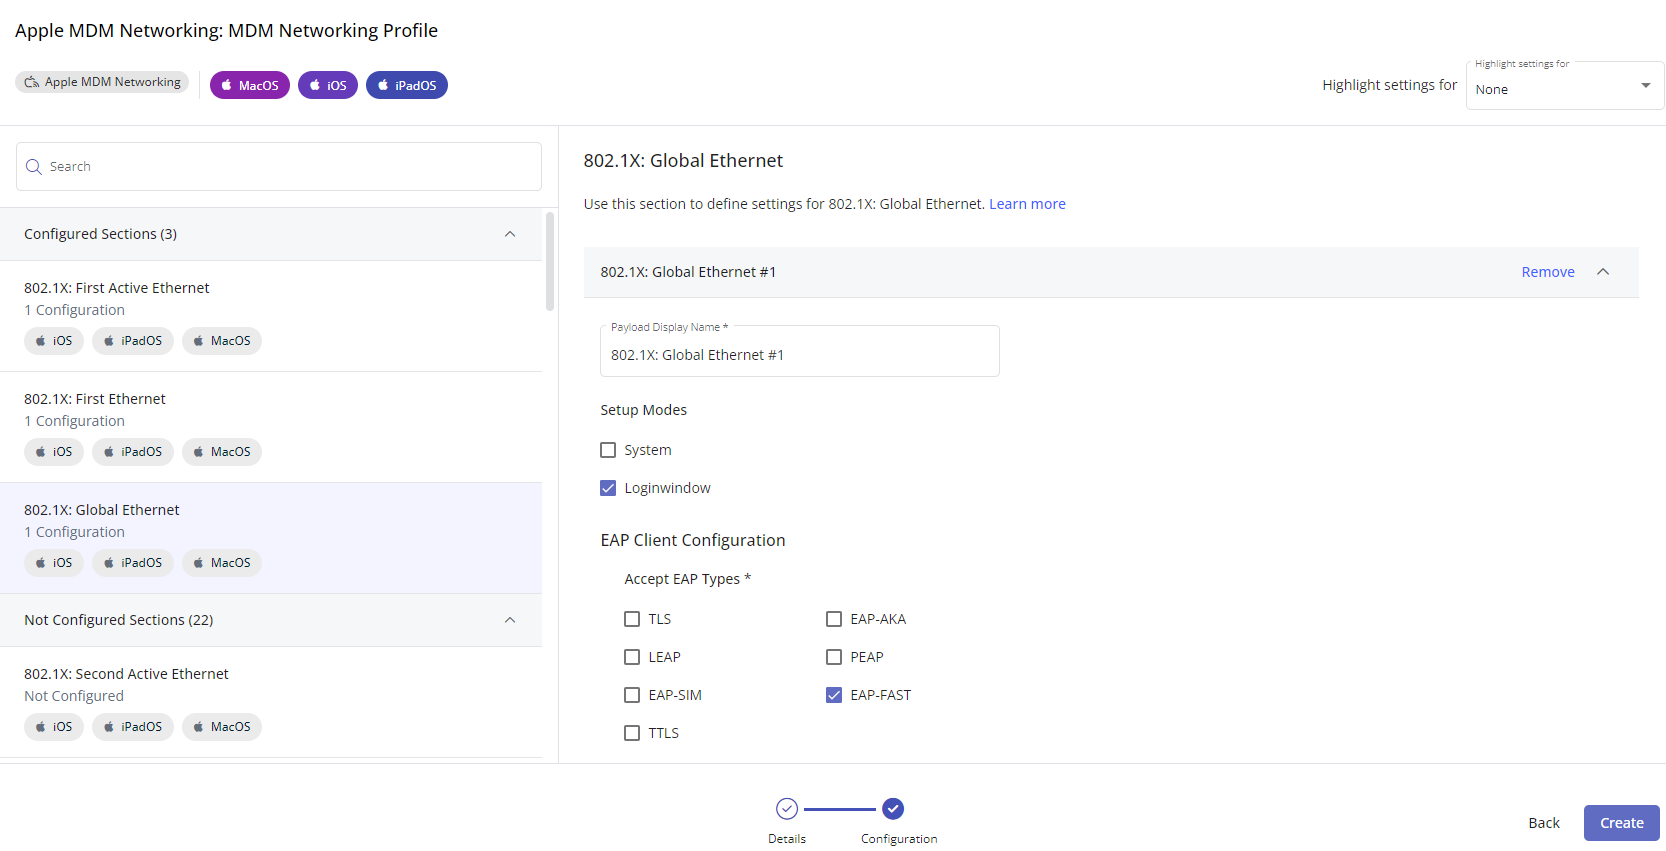Uncheck the EAP-FAST option
Viewport: 1666px width, 851px height.
coord(834,695)
